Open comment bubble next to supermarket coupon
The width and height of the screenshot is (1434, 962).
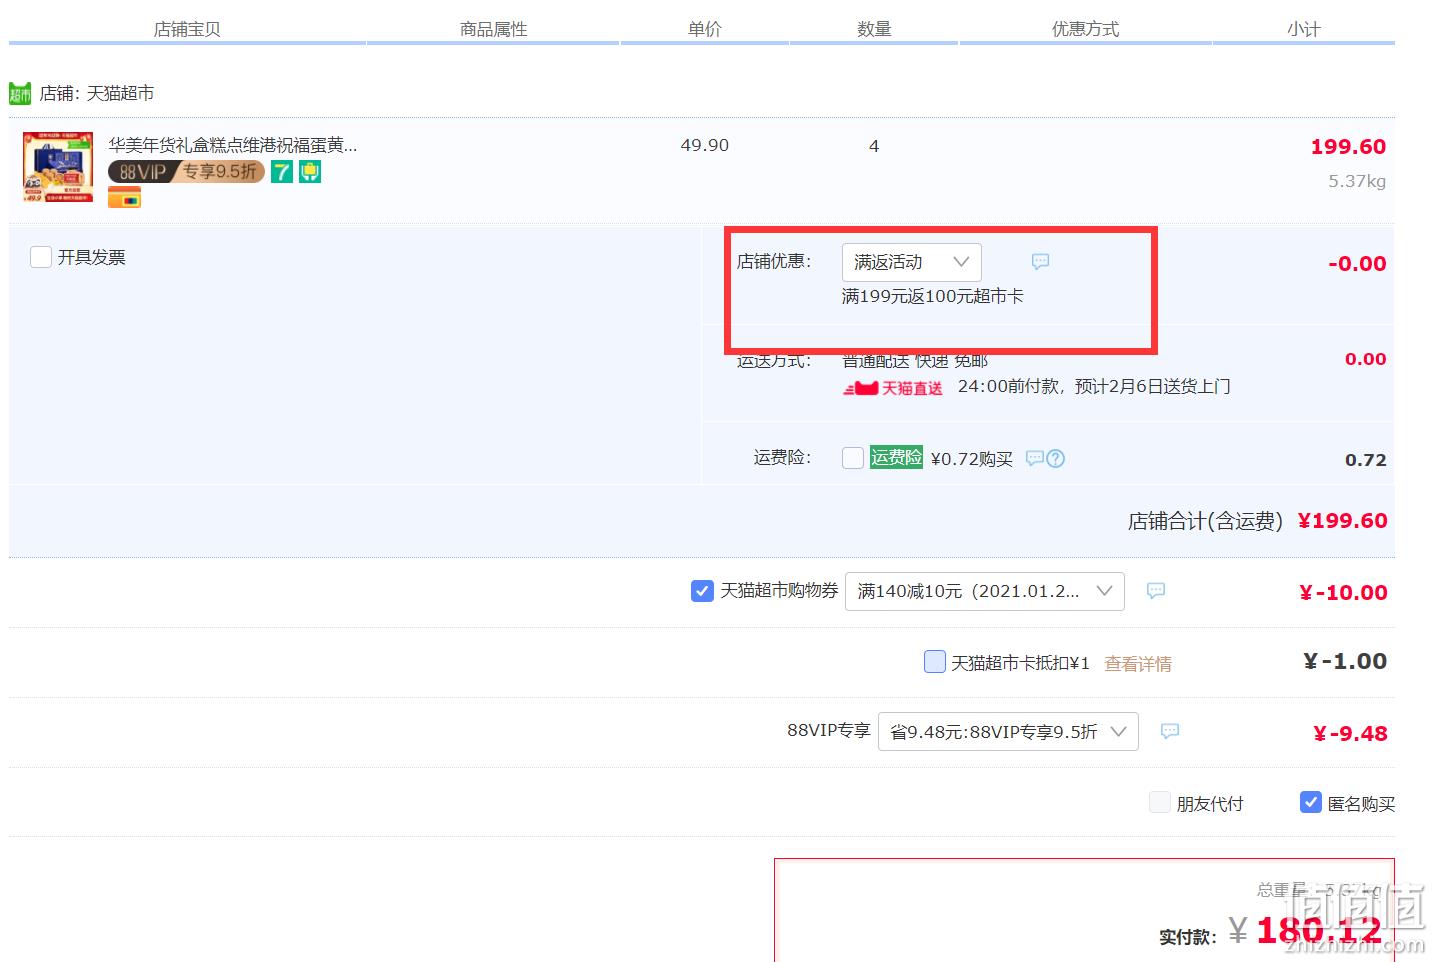[x=1155, y=591]
